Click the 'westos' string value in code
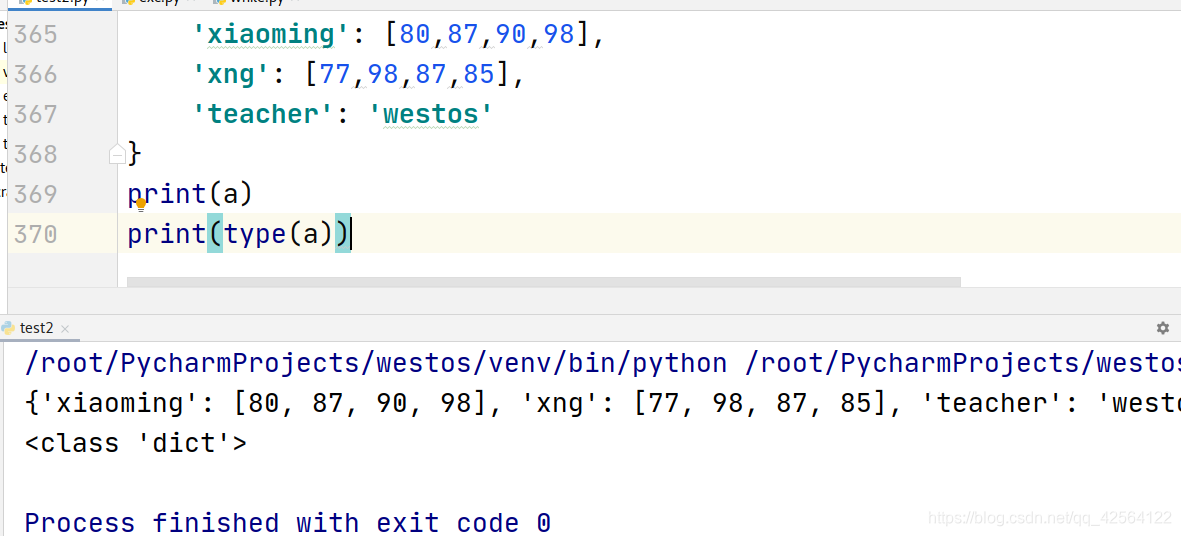1181x536 pixels. coord(430,114)
